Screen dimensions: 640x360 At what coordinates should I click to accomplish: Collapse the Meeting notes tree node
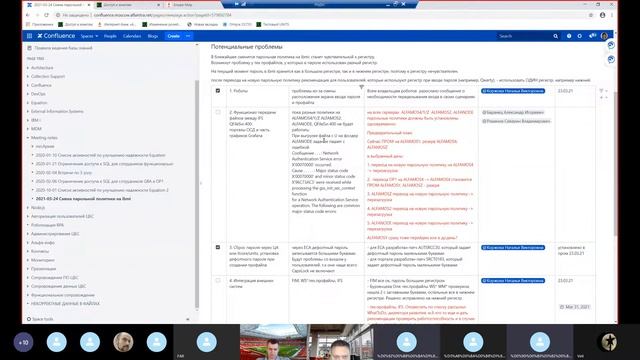coord(28,138)
